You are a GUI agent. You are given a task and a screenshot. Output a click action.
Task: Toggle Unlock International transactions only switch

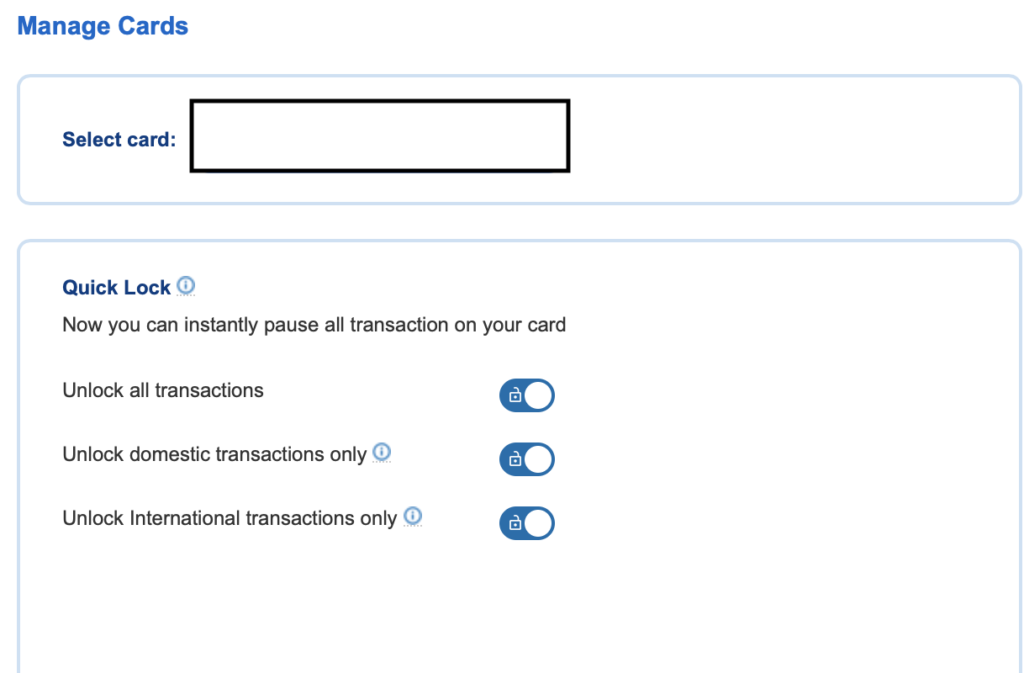(527, 524)
